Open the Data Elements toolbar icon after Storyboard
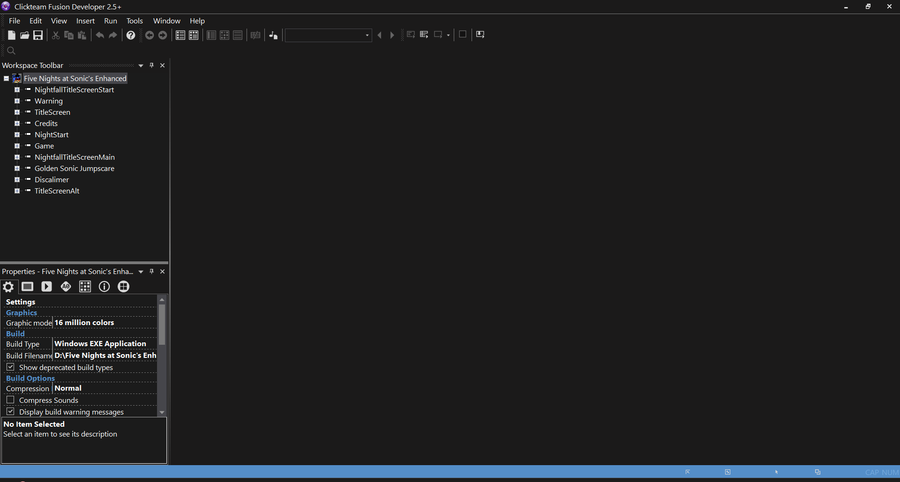 click(193, 36)
